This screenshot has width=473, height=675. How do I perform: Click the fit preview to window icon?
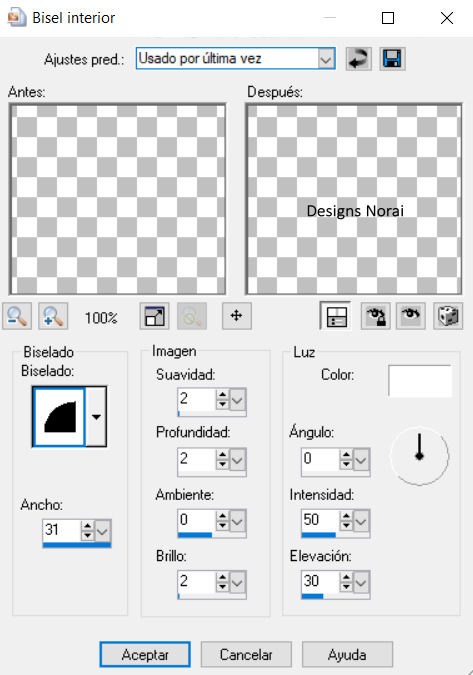154,316
